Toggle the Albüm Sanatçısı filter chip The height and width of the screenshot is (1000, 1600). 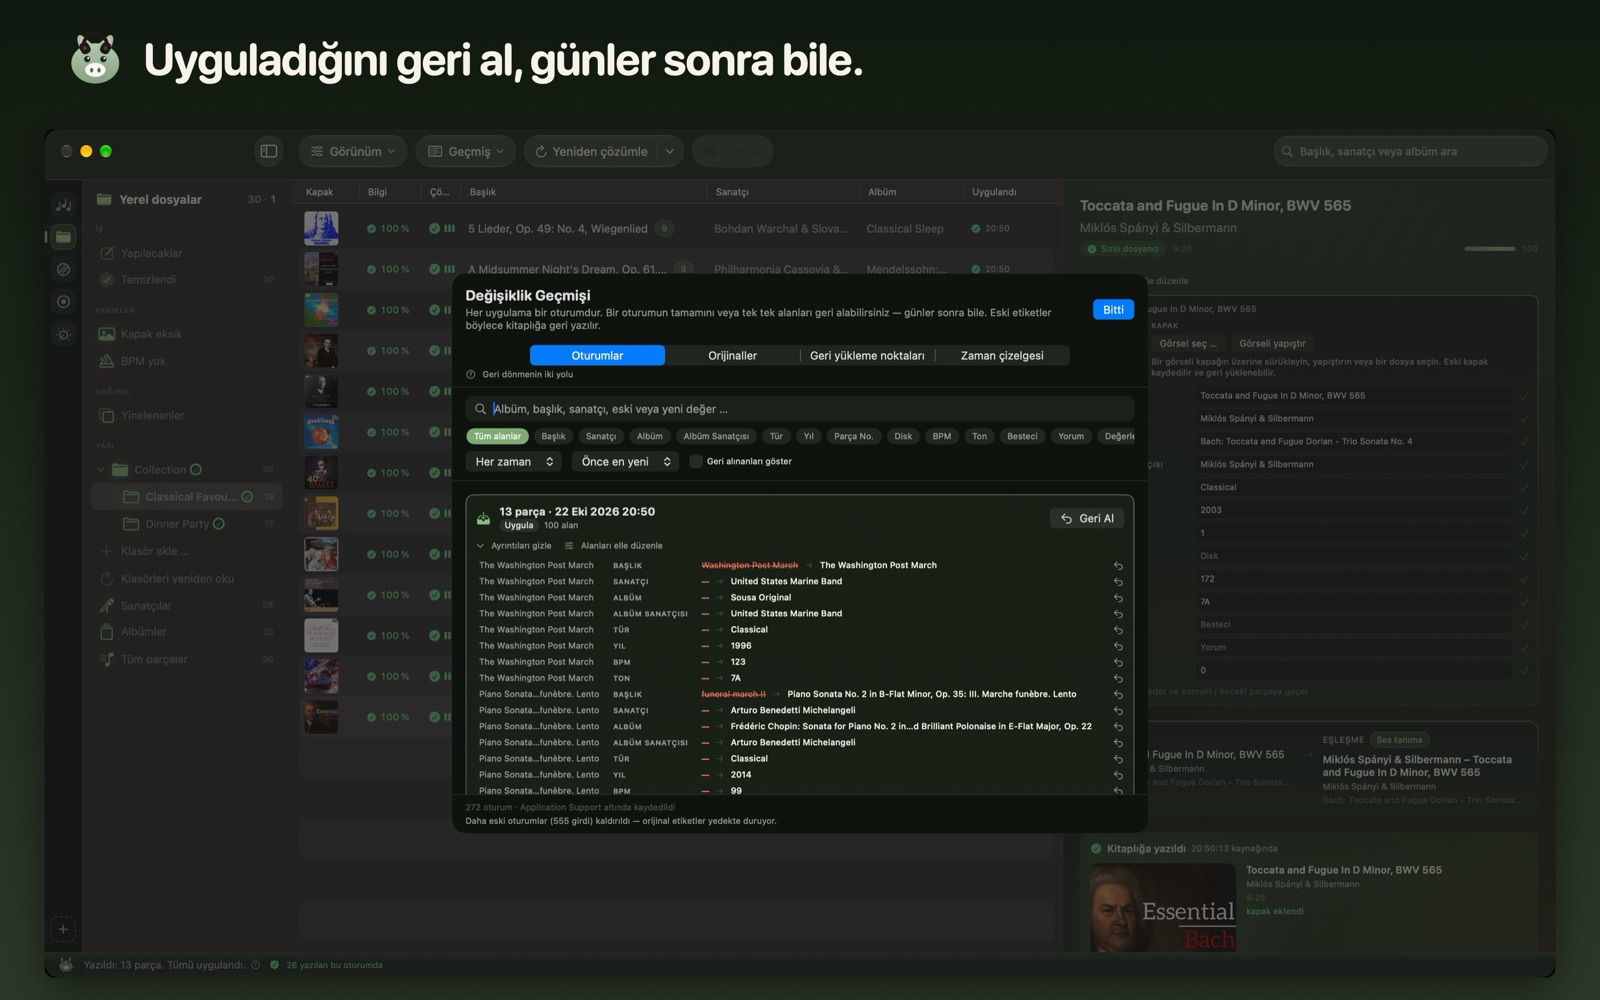coord(716,436)
